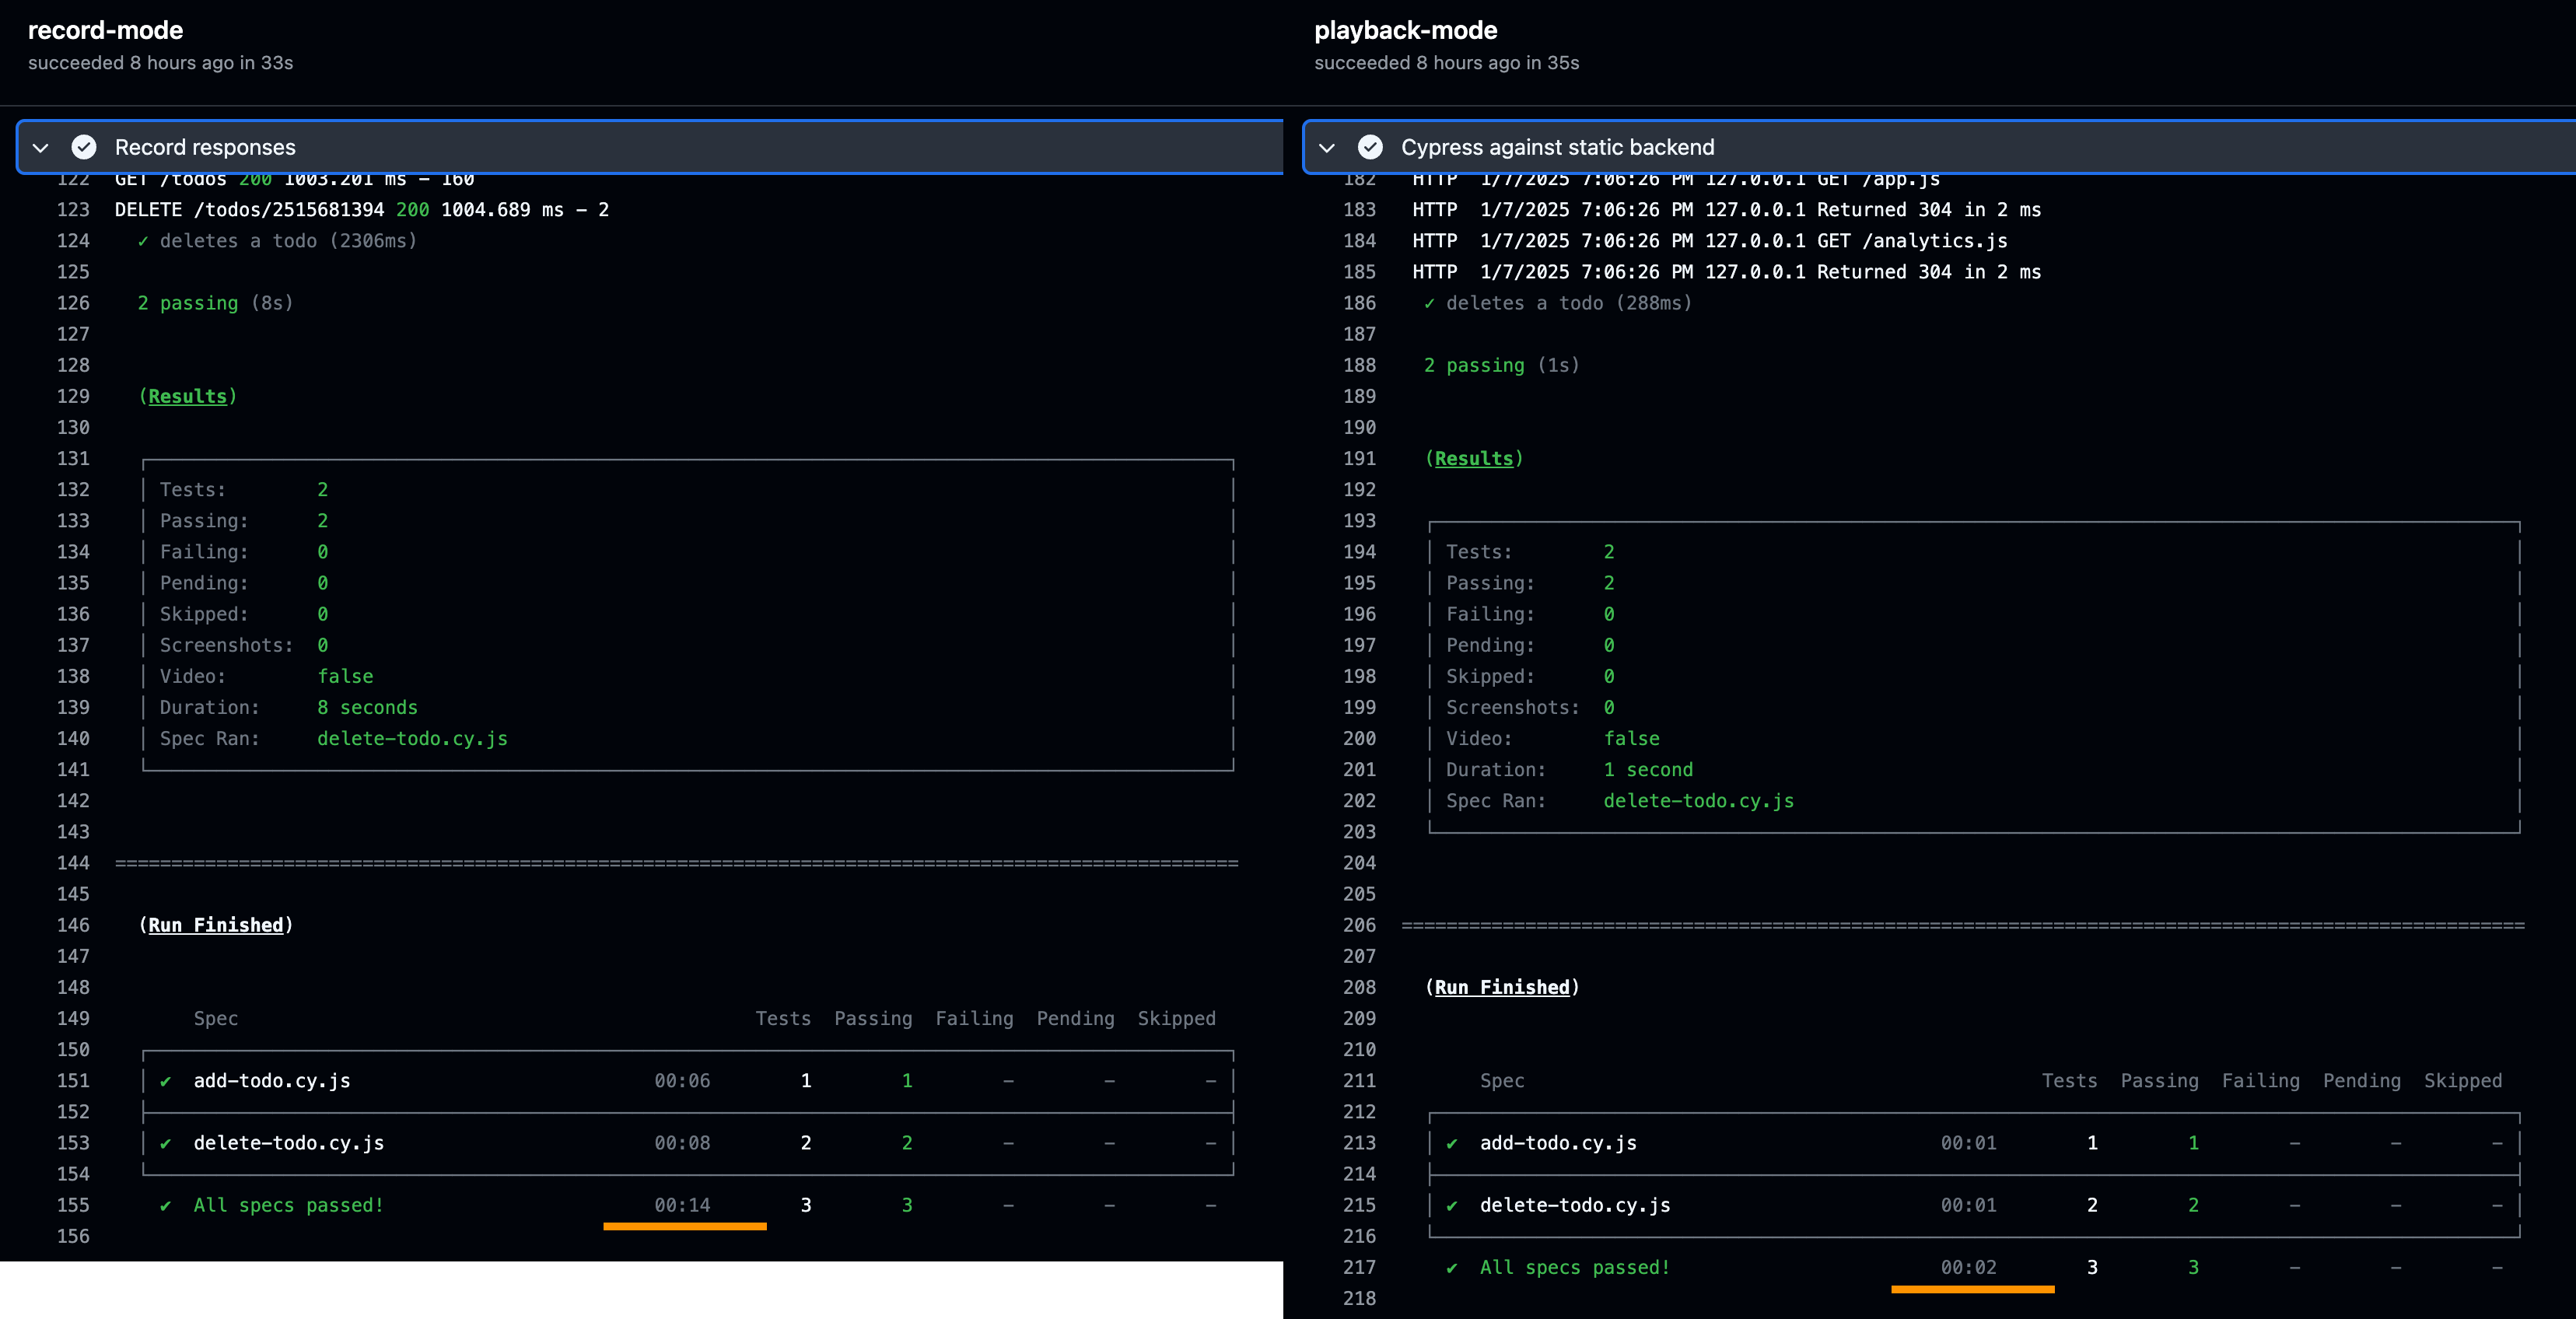Click 'All specs passed!' in playback-mode log
The height and width of the screenshot is (1319, 2576).
tap(1575, 1267)
